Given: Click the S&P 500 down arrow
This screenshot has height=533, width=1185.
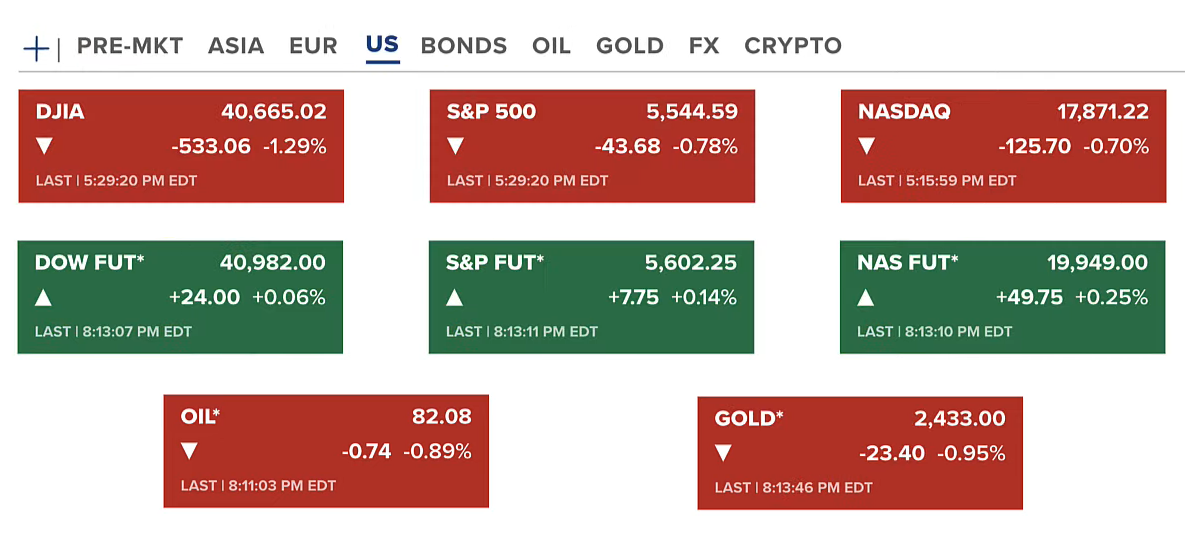Looking at the screenshot, I should coord(456,147).
